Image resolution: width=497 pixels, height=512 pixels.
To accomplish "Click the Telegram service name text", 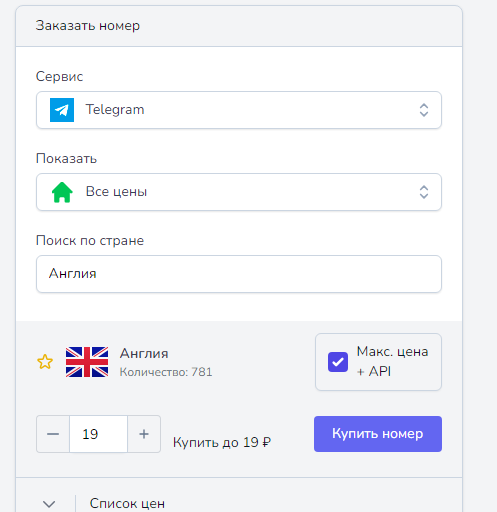I will tap(115, 110).
